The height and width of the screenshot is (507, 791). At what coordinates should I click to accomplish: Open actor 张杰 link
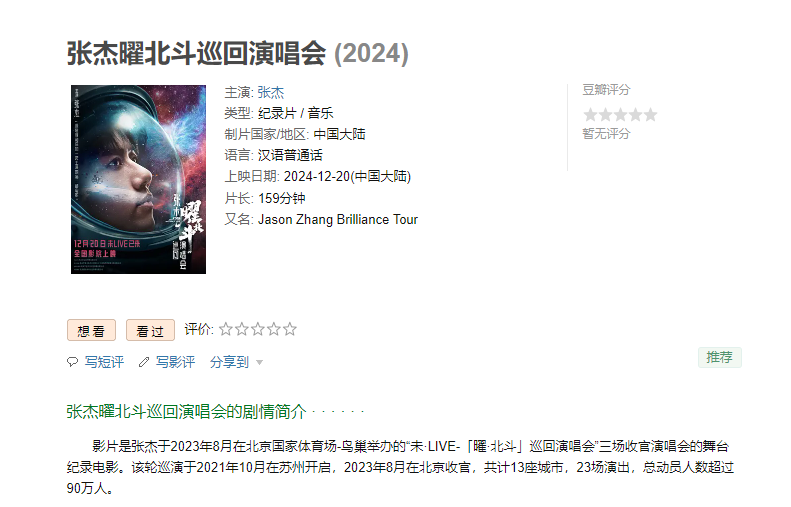point(271,92)
